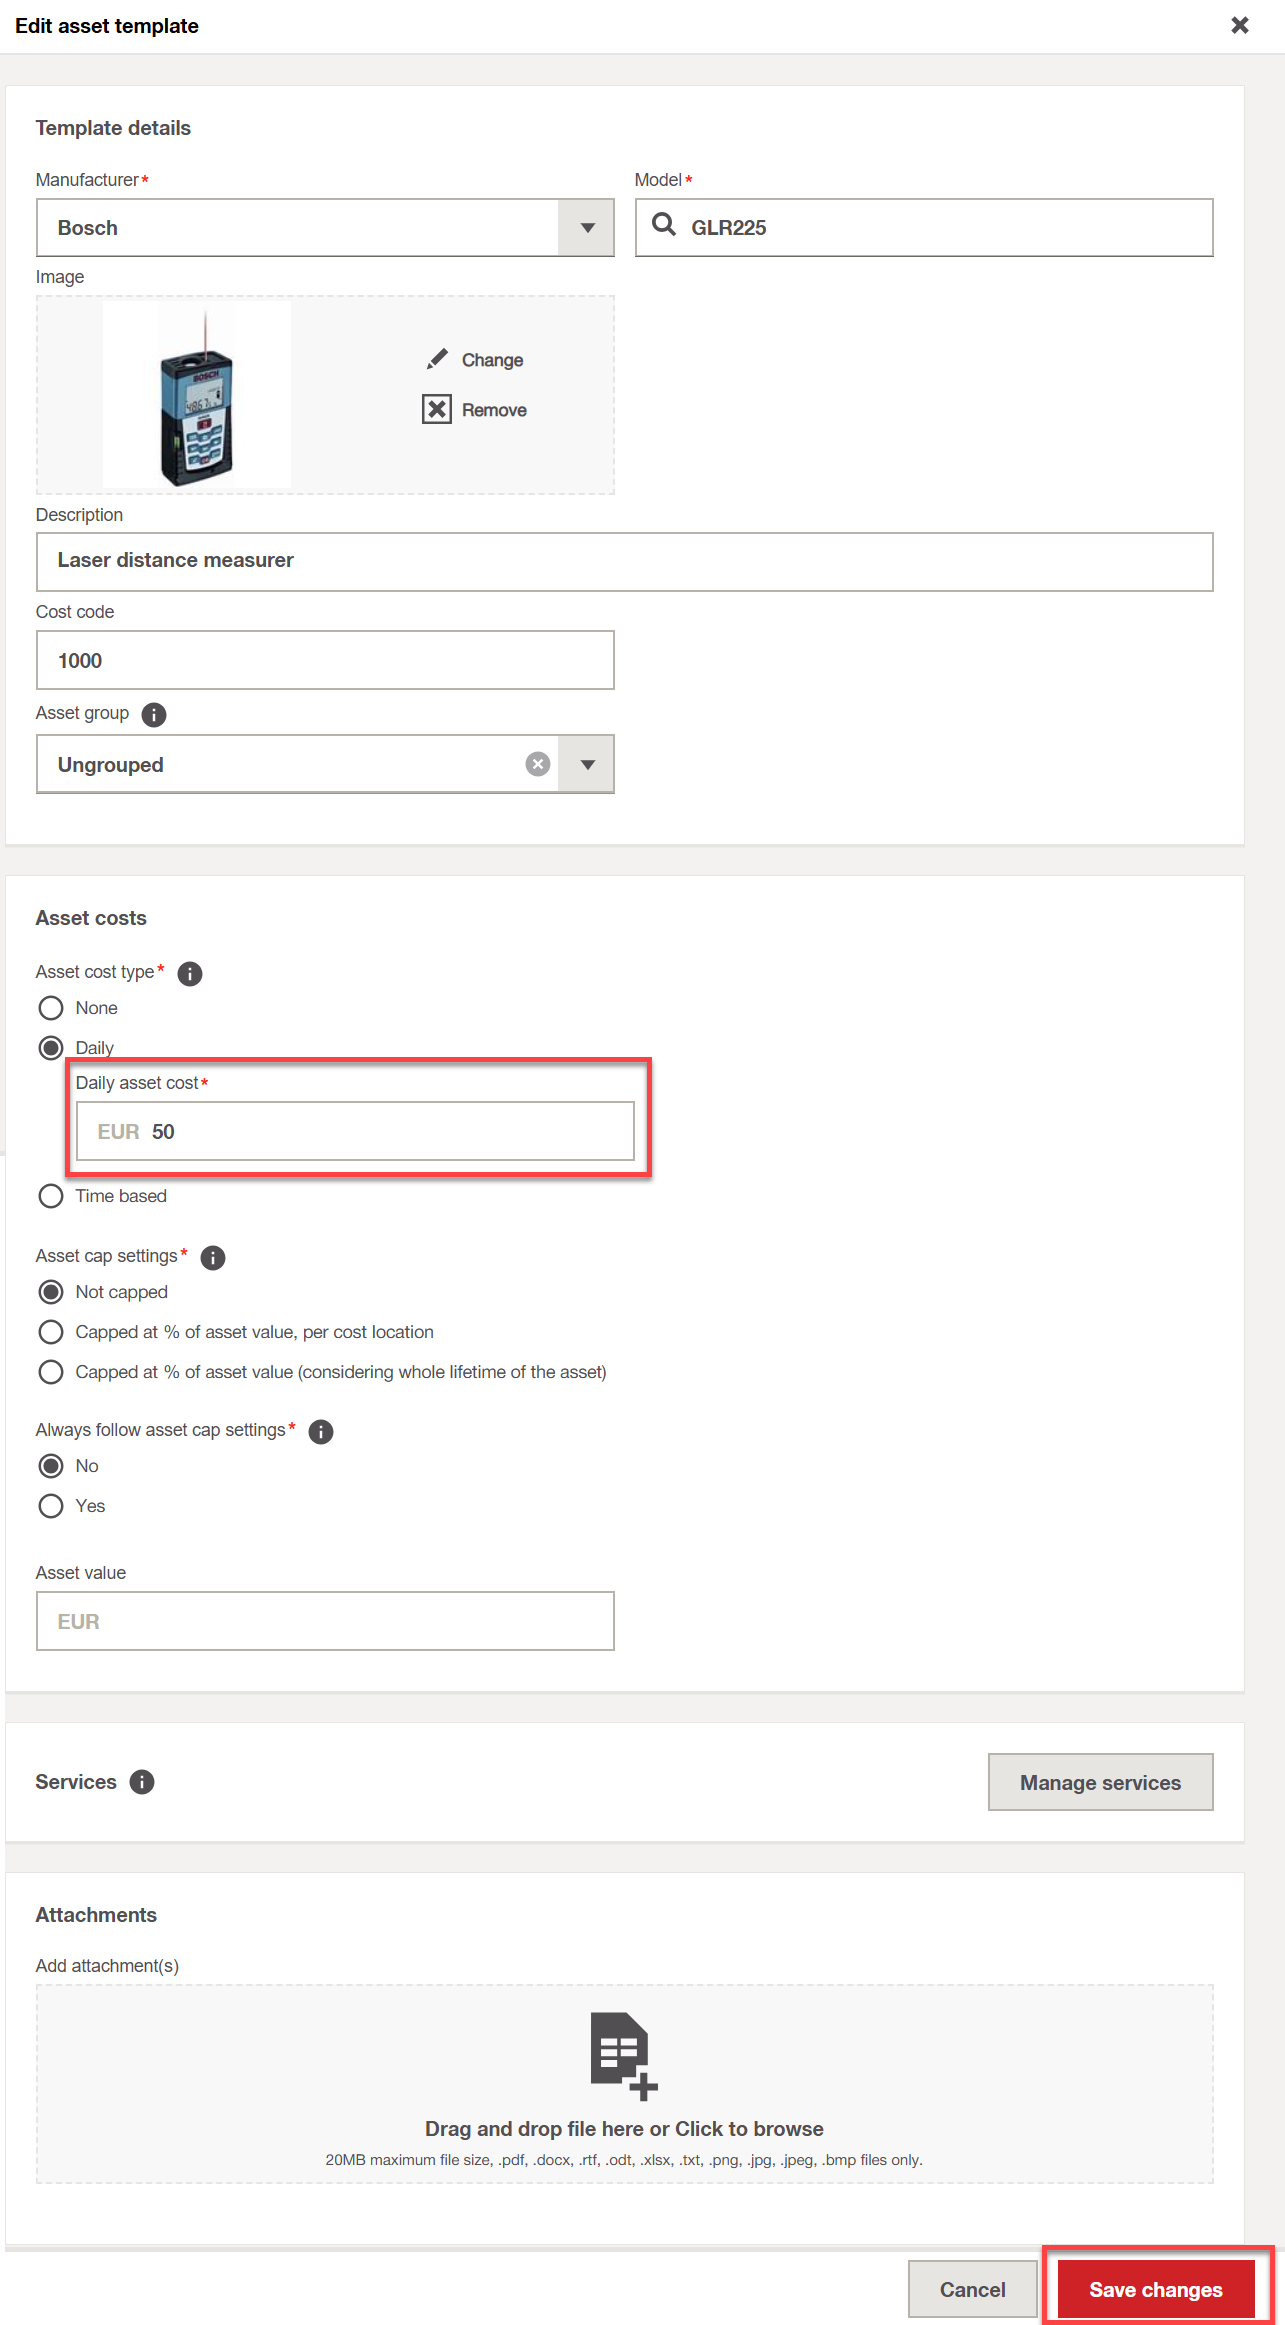The width and height of the screenshot is (1285, 2325).
Task: Open the Manufacturer dropdown arrow
Action: [587, 228]
